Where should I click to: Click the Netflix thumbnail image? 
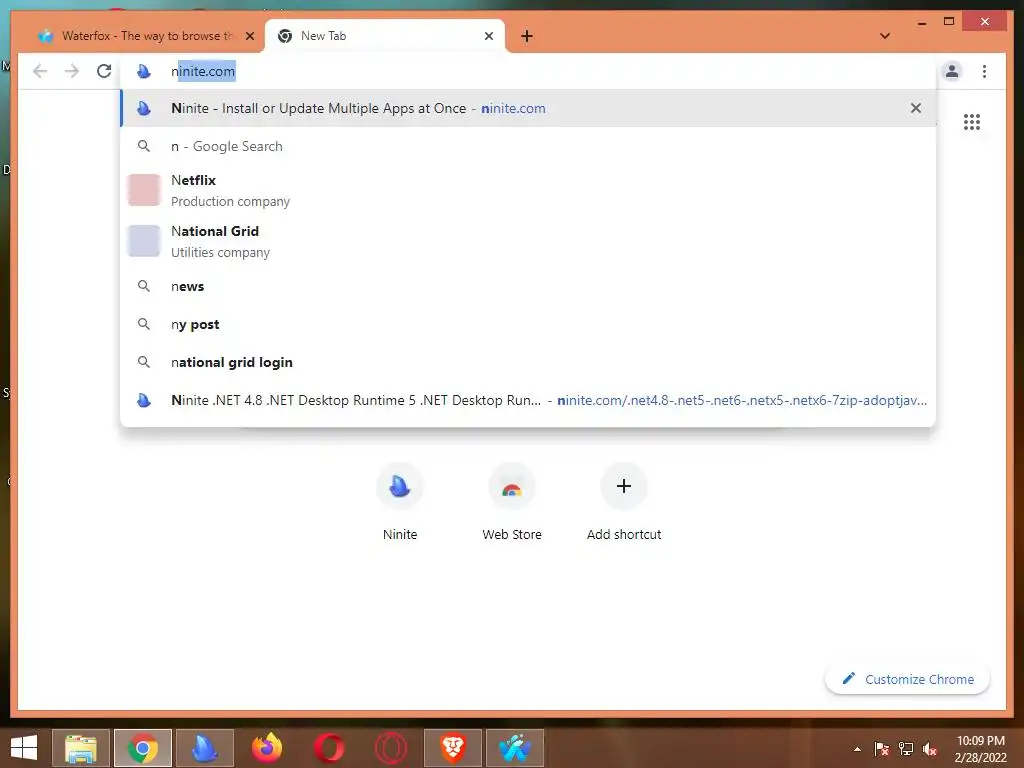144,190
